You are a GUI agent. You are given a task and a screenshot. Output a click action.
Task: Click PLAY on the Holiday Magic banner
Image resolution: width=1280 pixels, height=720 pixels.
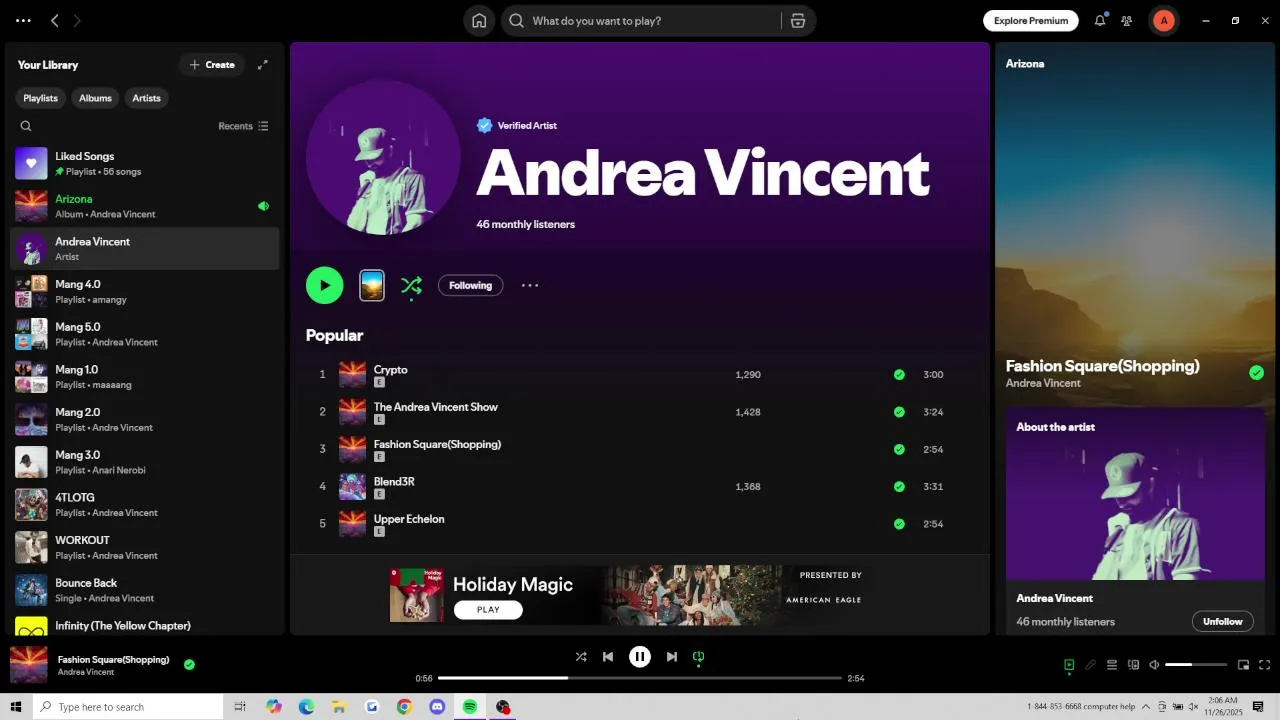[x=488, y=609]
